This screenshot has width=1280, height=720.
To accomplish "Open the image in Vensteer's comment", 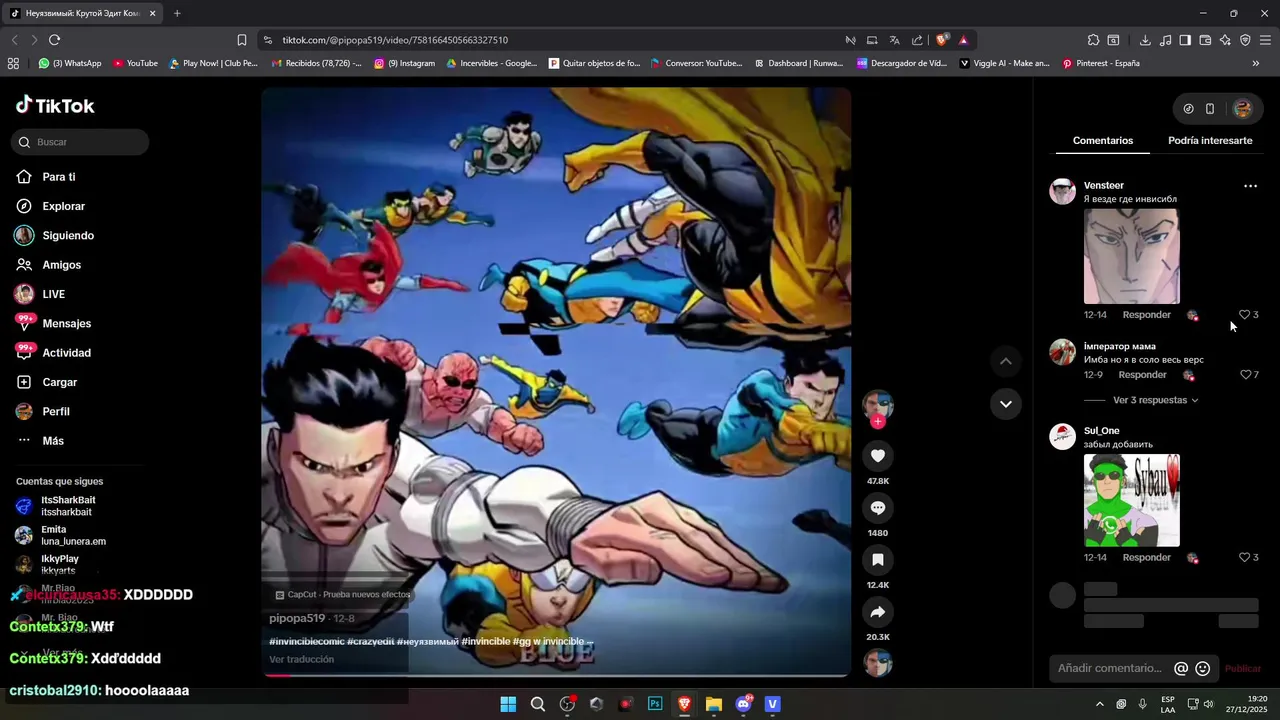I will (x=1131, y=256).
